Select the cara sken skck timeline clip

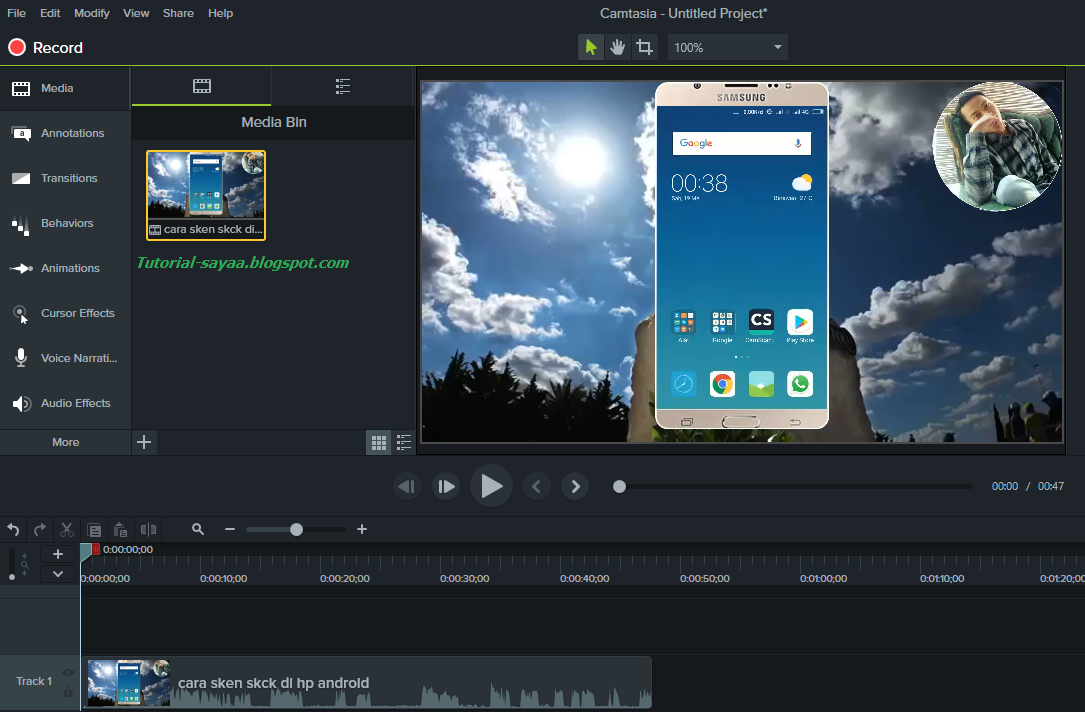pos(367,682)
